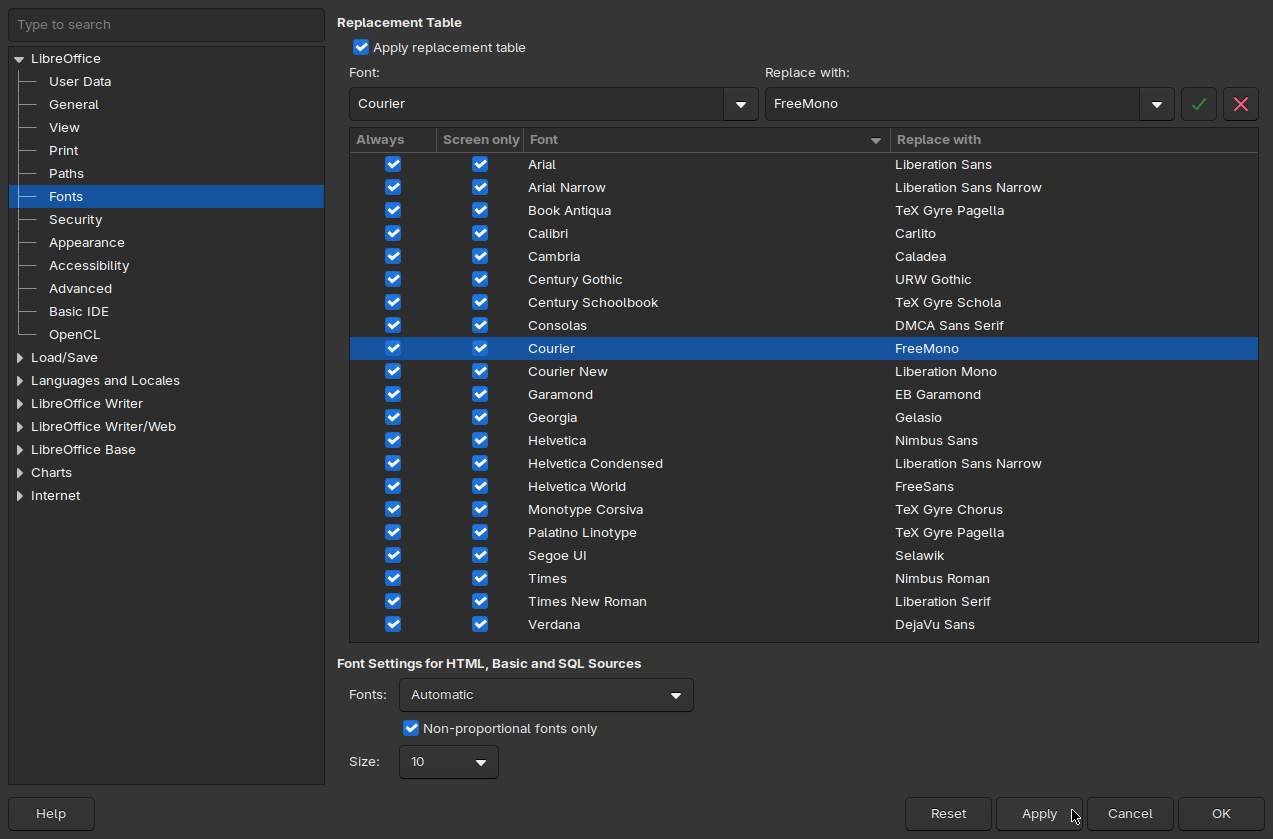The height and width of the screenshot is (839, 1273).
Task: Open the Replace with dropdown arrow
Action: 1157,104
